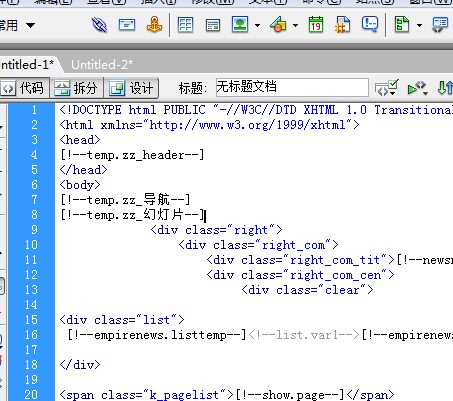The width and height of the screenshot is (453, 401).
Task: Click the div class="right_com_cen" code line
Action: (x=300, y=275)
